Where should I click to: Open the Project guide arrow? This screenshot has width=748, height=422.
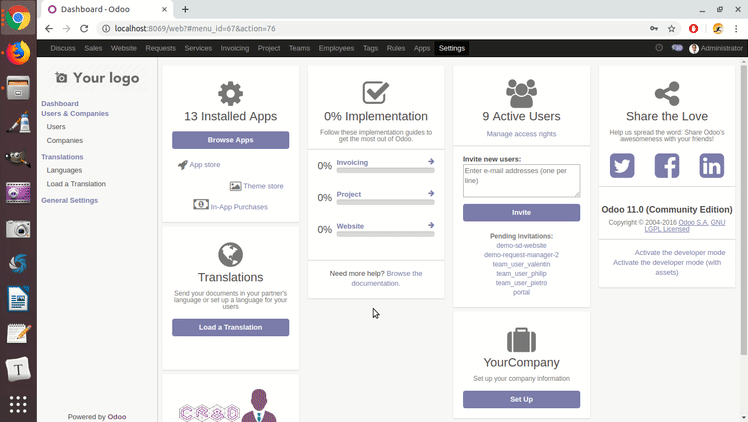(x=431, y=194)
